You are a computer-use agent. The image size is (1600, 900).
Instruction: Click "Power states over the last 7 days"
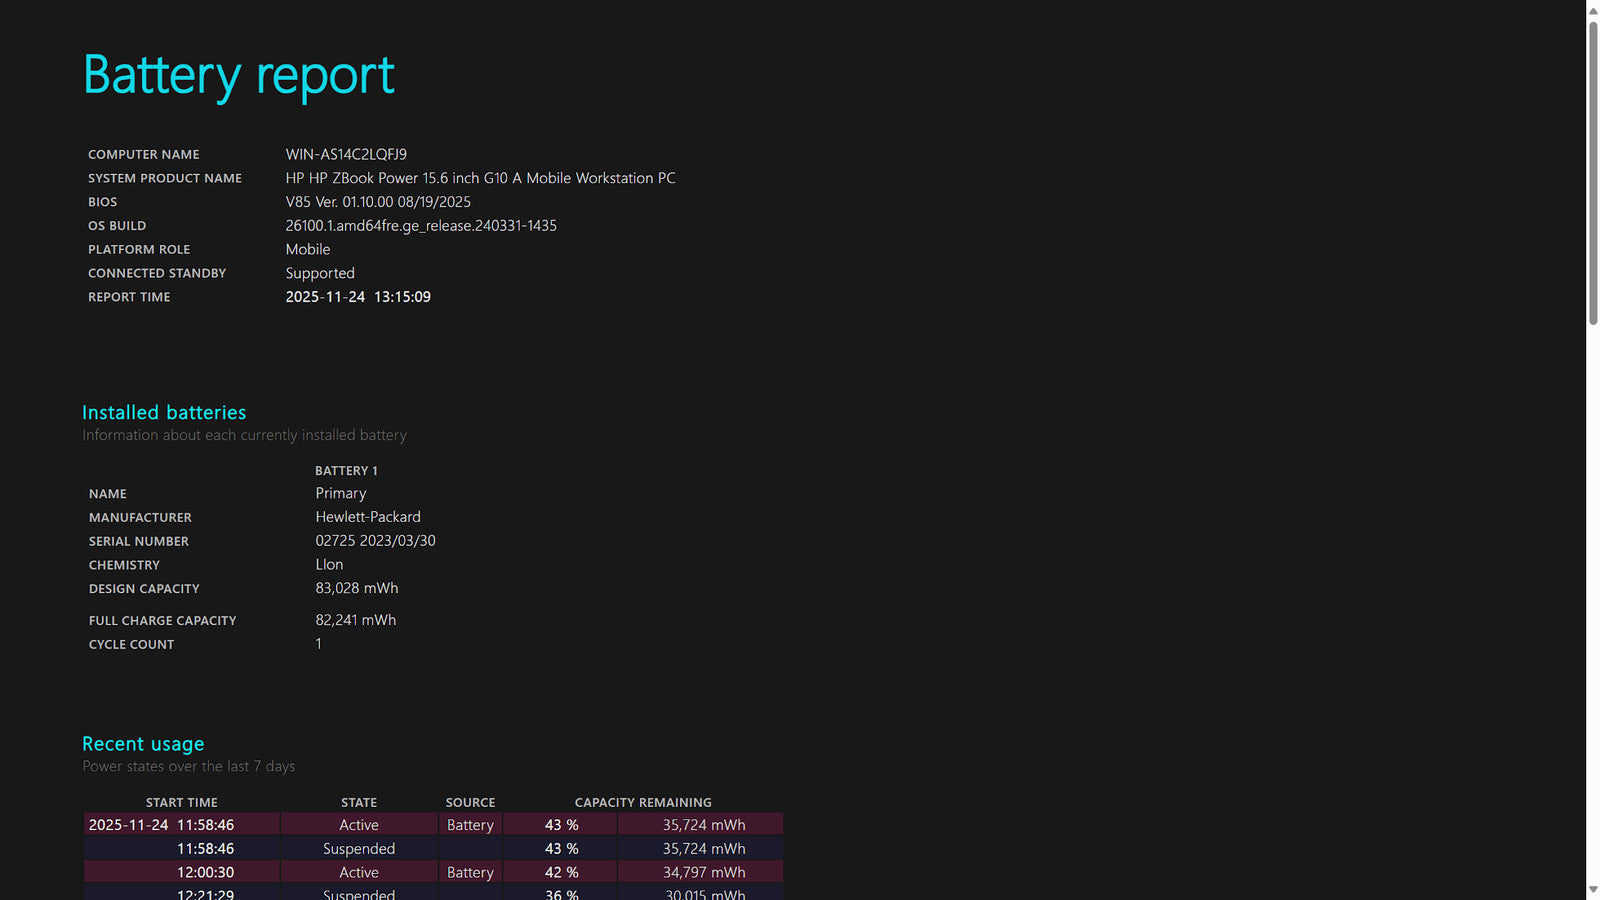[x=188, y=767]
